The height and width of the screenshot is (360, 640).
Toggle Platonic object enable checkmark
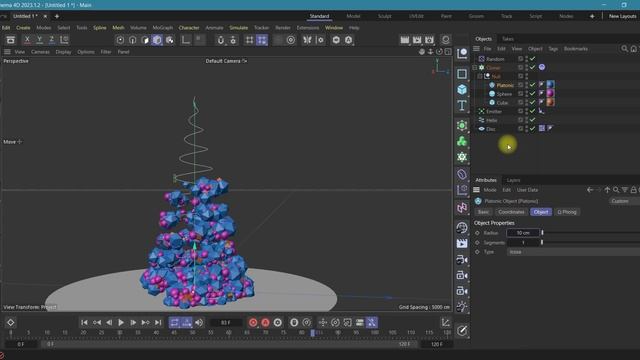532,85
